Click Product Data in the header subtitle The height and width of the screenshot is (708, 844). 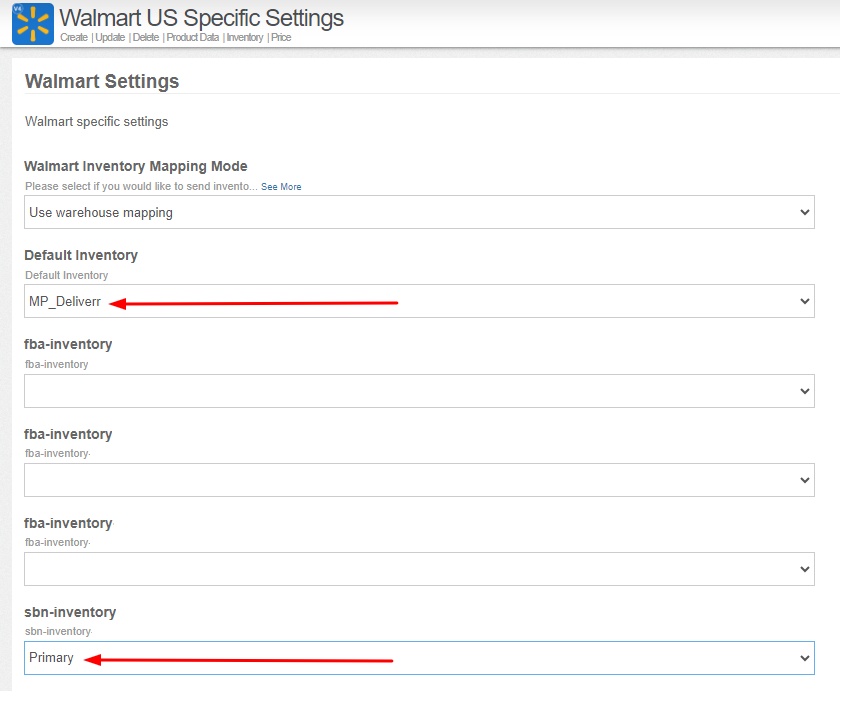[192, 37]
